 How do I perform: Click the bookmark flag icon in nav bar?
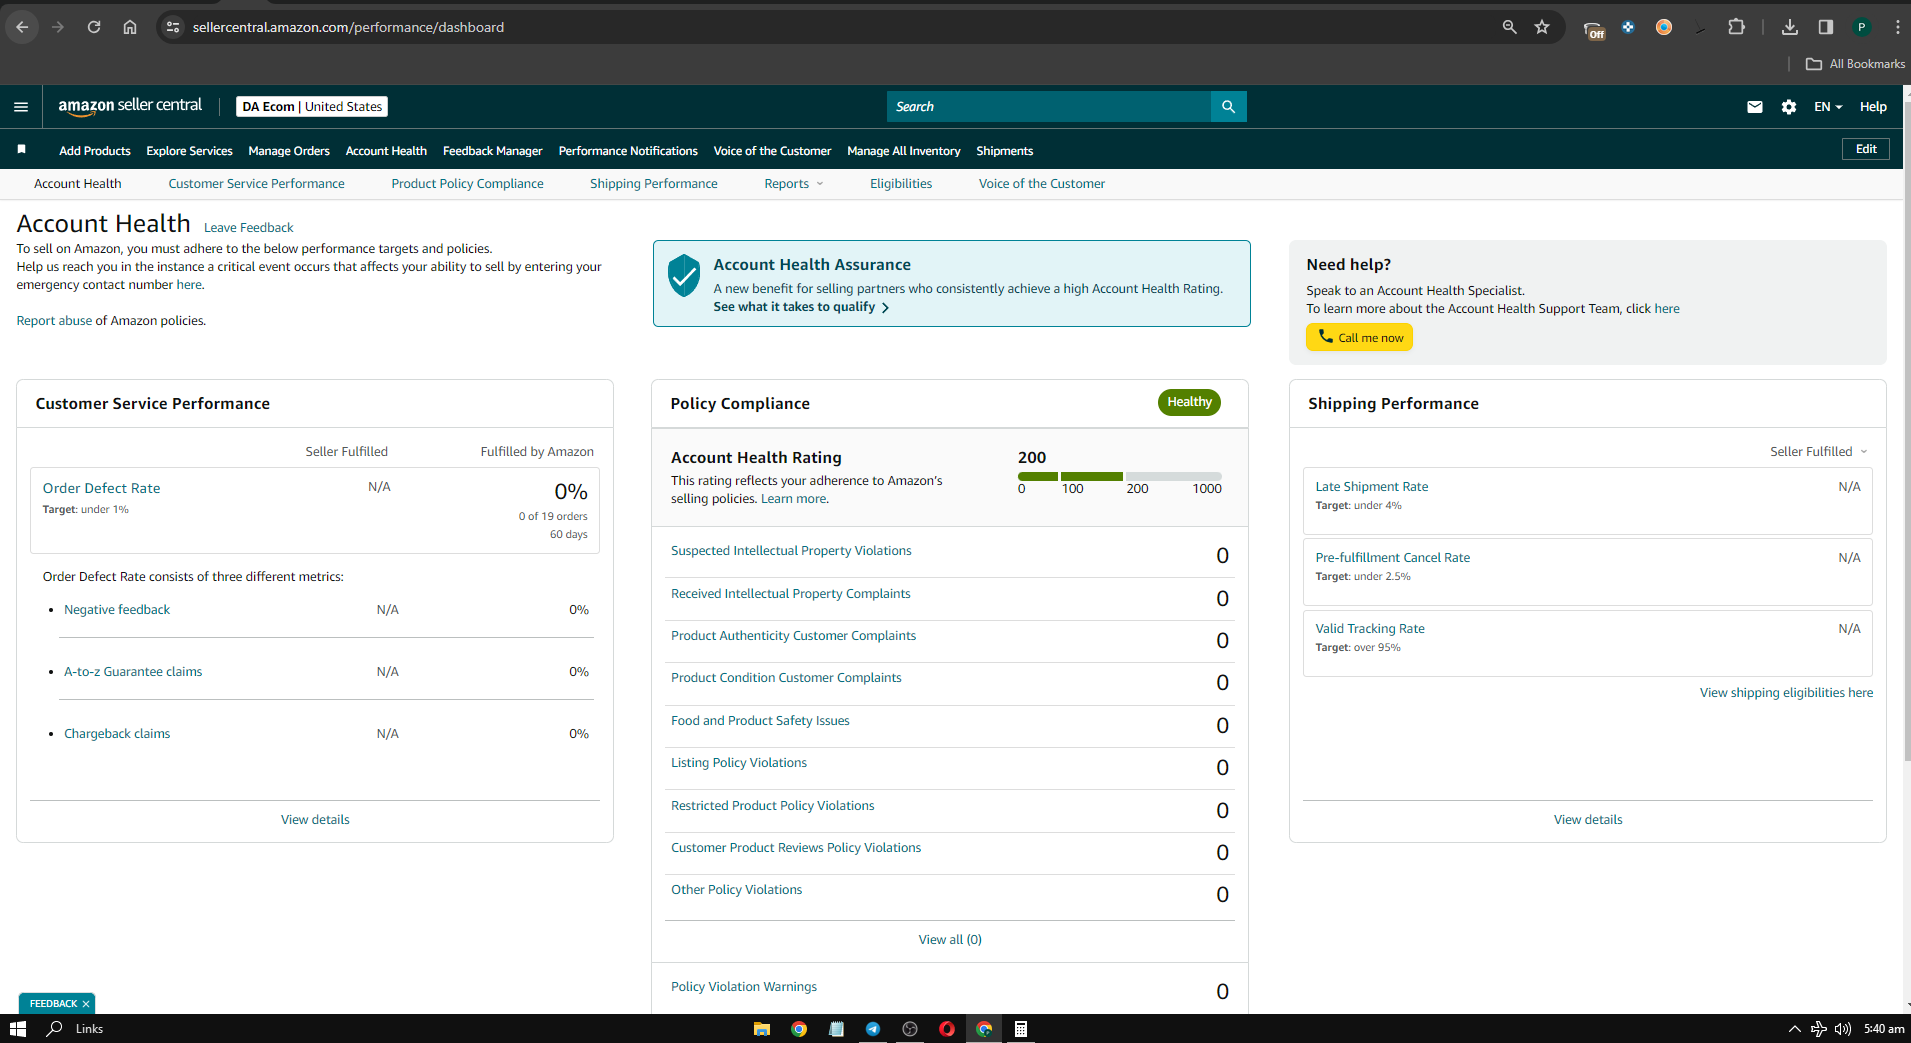click(21, 150)
